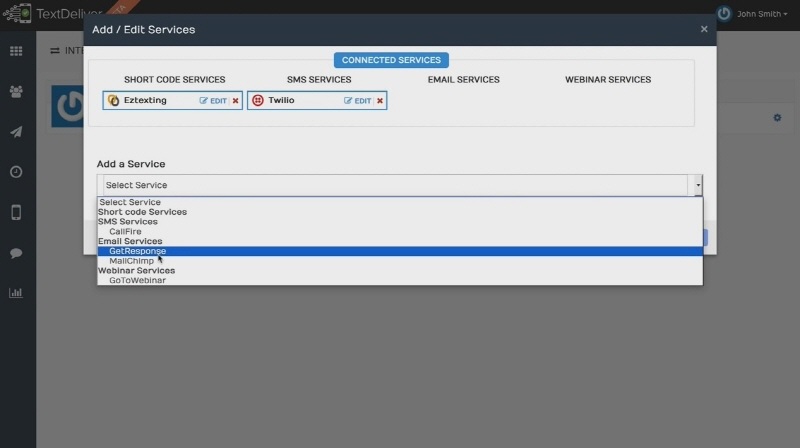Select MailChimp from the service list
Viewport: 800px width, 448px height.
400,261
